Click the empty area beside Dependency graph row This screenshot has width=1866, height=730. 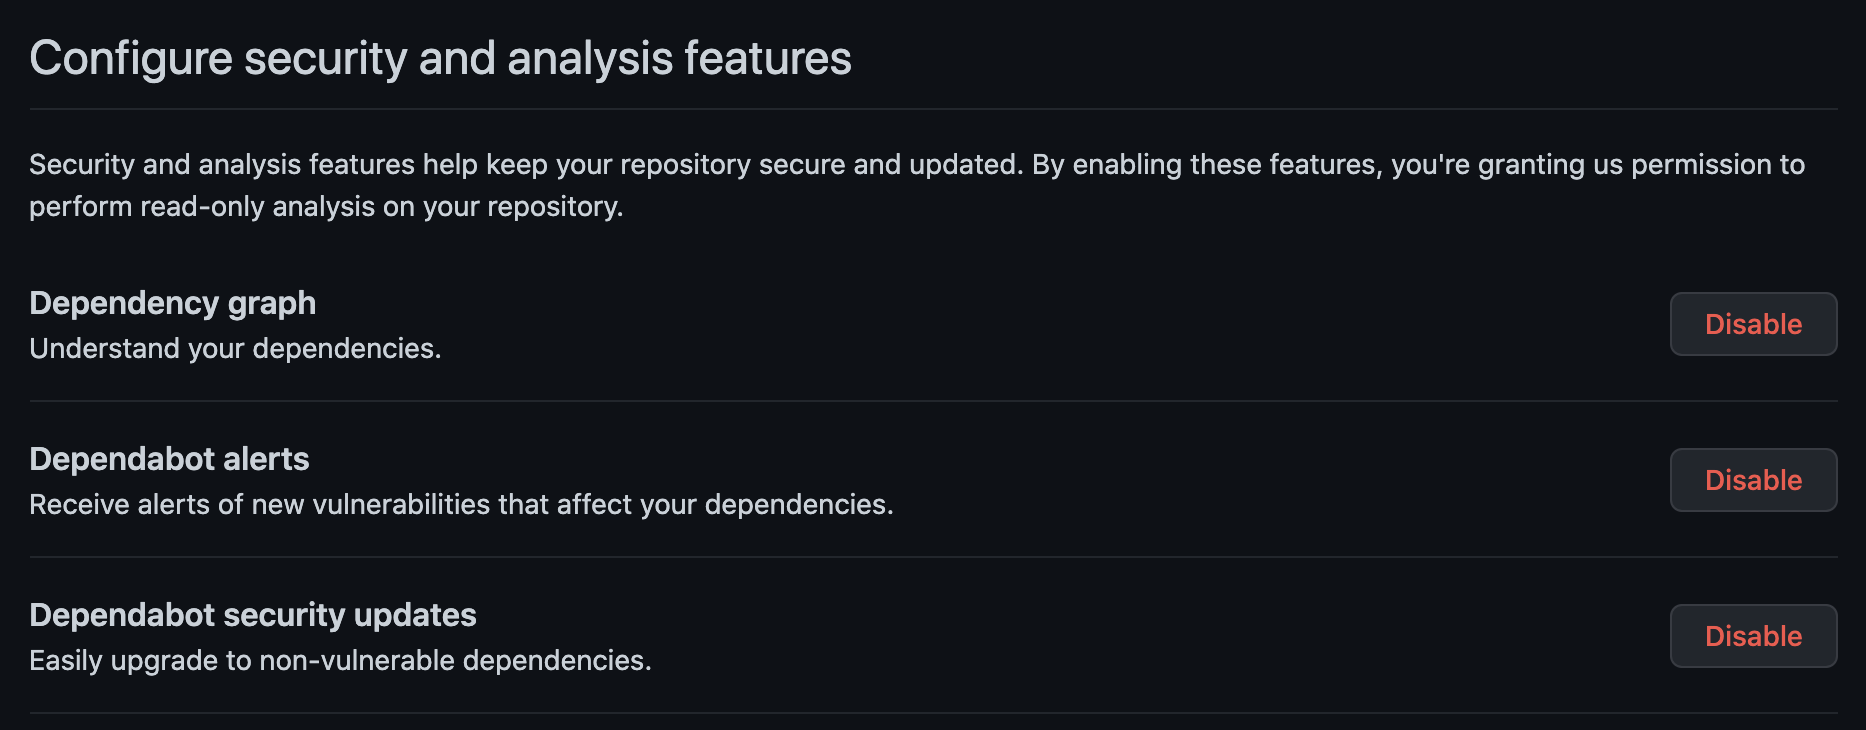[x=1000, y=324]
